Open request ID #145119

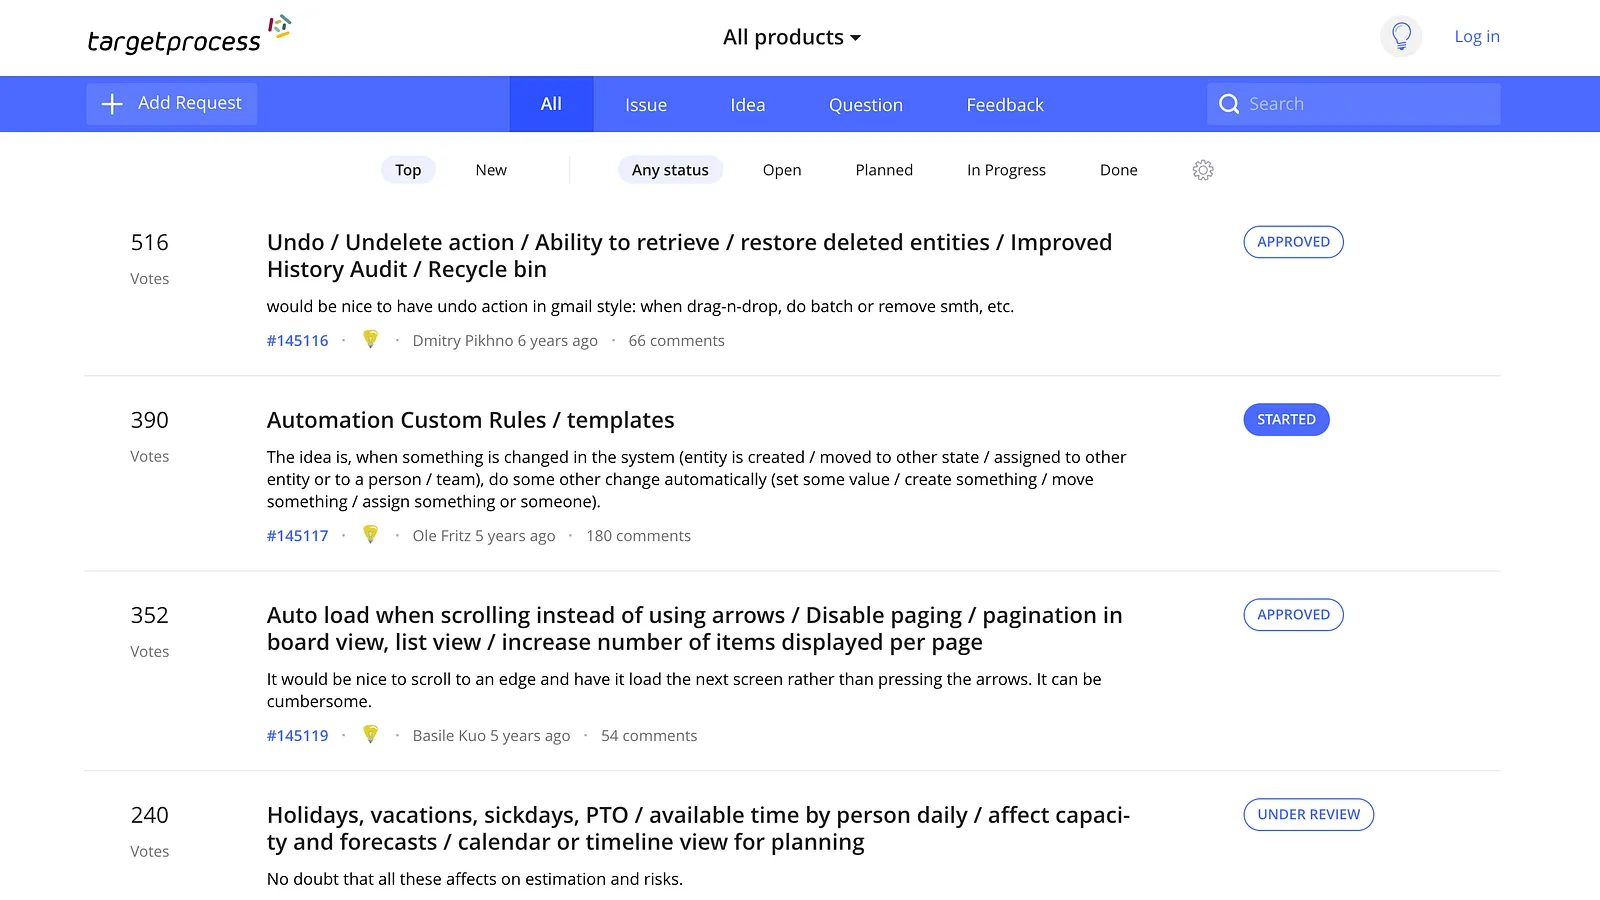click(x=297, y=736)
